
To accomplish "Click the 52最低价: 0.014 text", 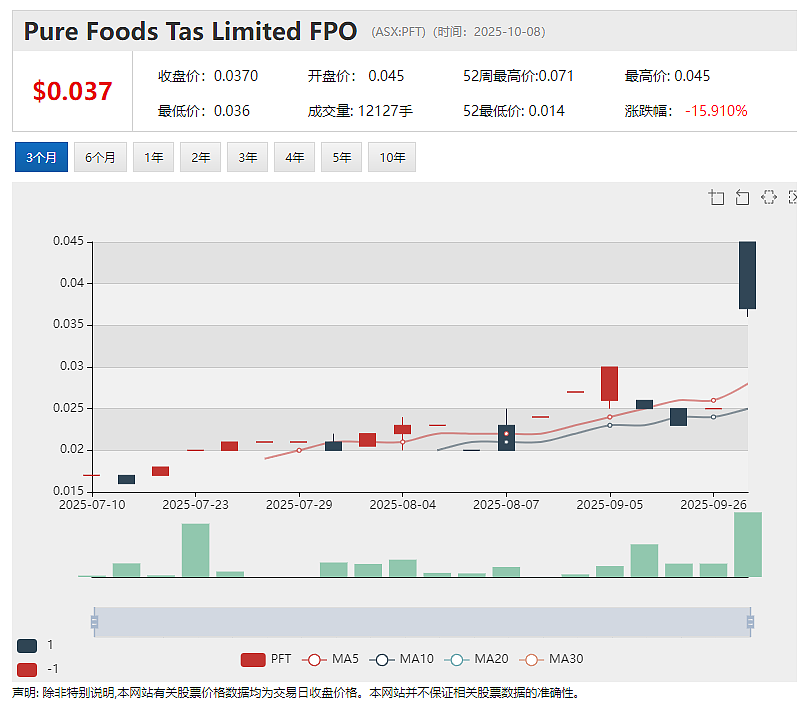I will point(513,111).
